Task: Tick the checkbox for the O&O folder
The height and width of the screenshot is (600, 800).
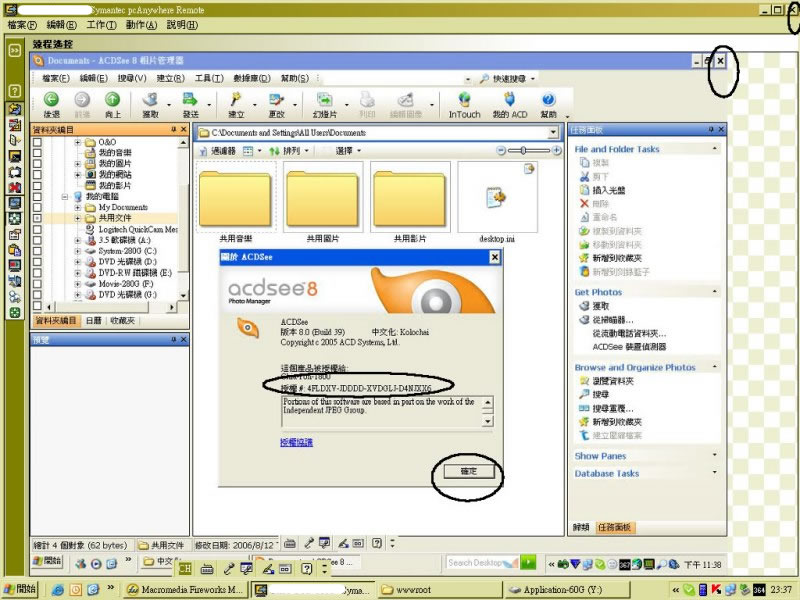Action: point(37,142)
